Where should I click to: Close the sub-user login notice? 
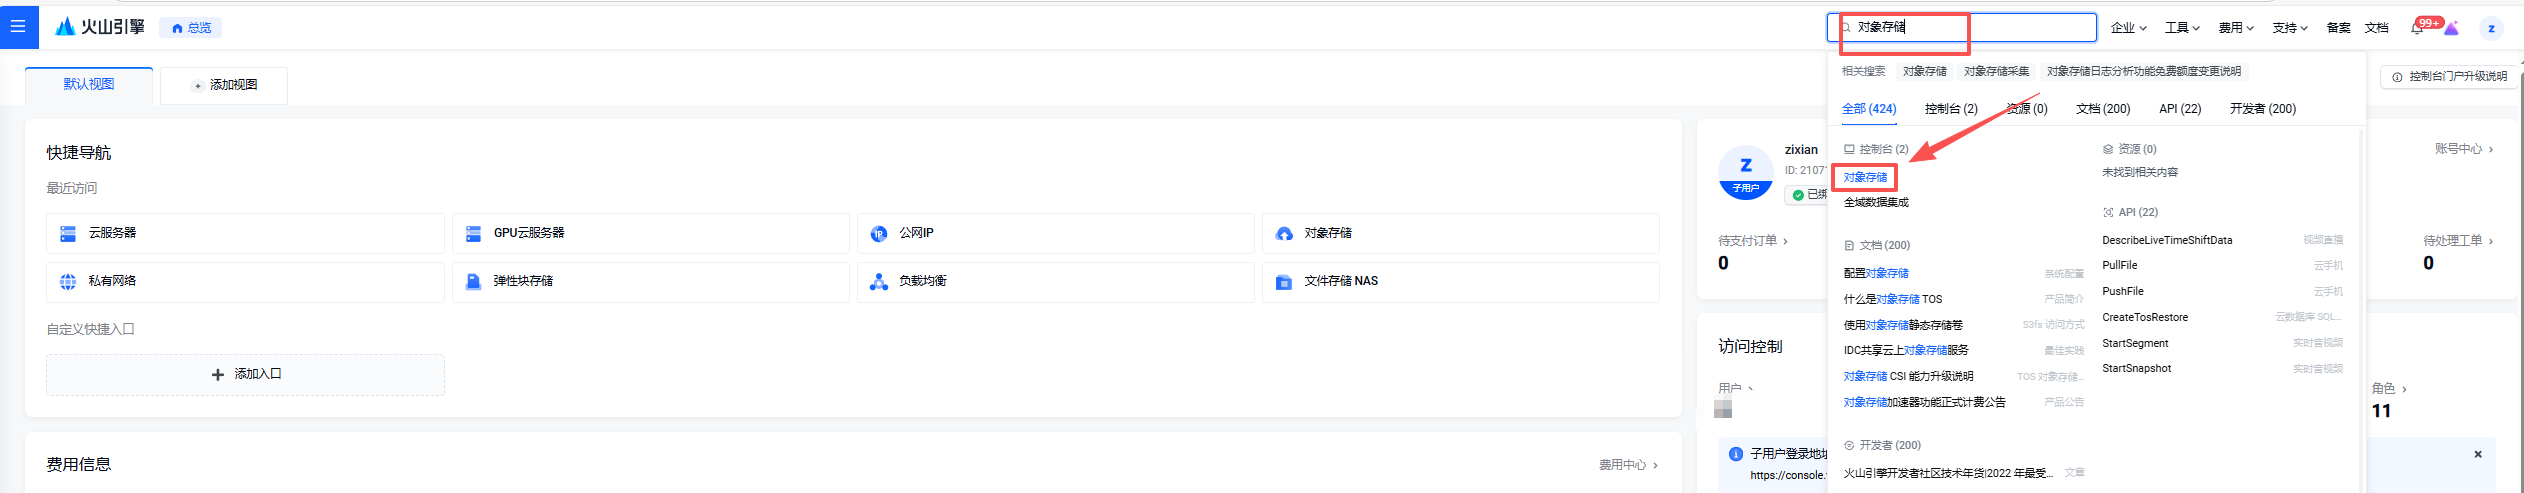coord(2478,454)
